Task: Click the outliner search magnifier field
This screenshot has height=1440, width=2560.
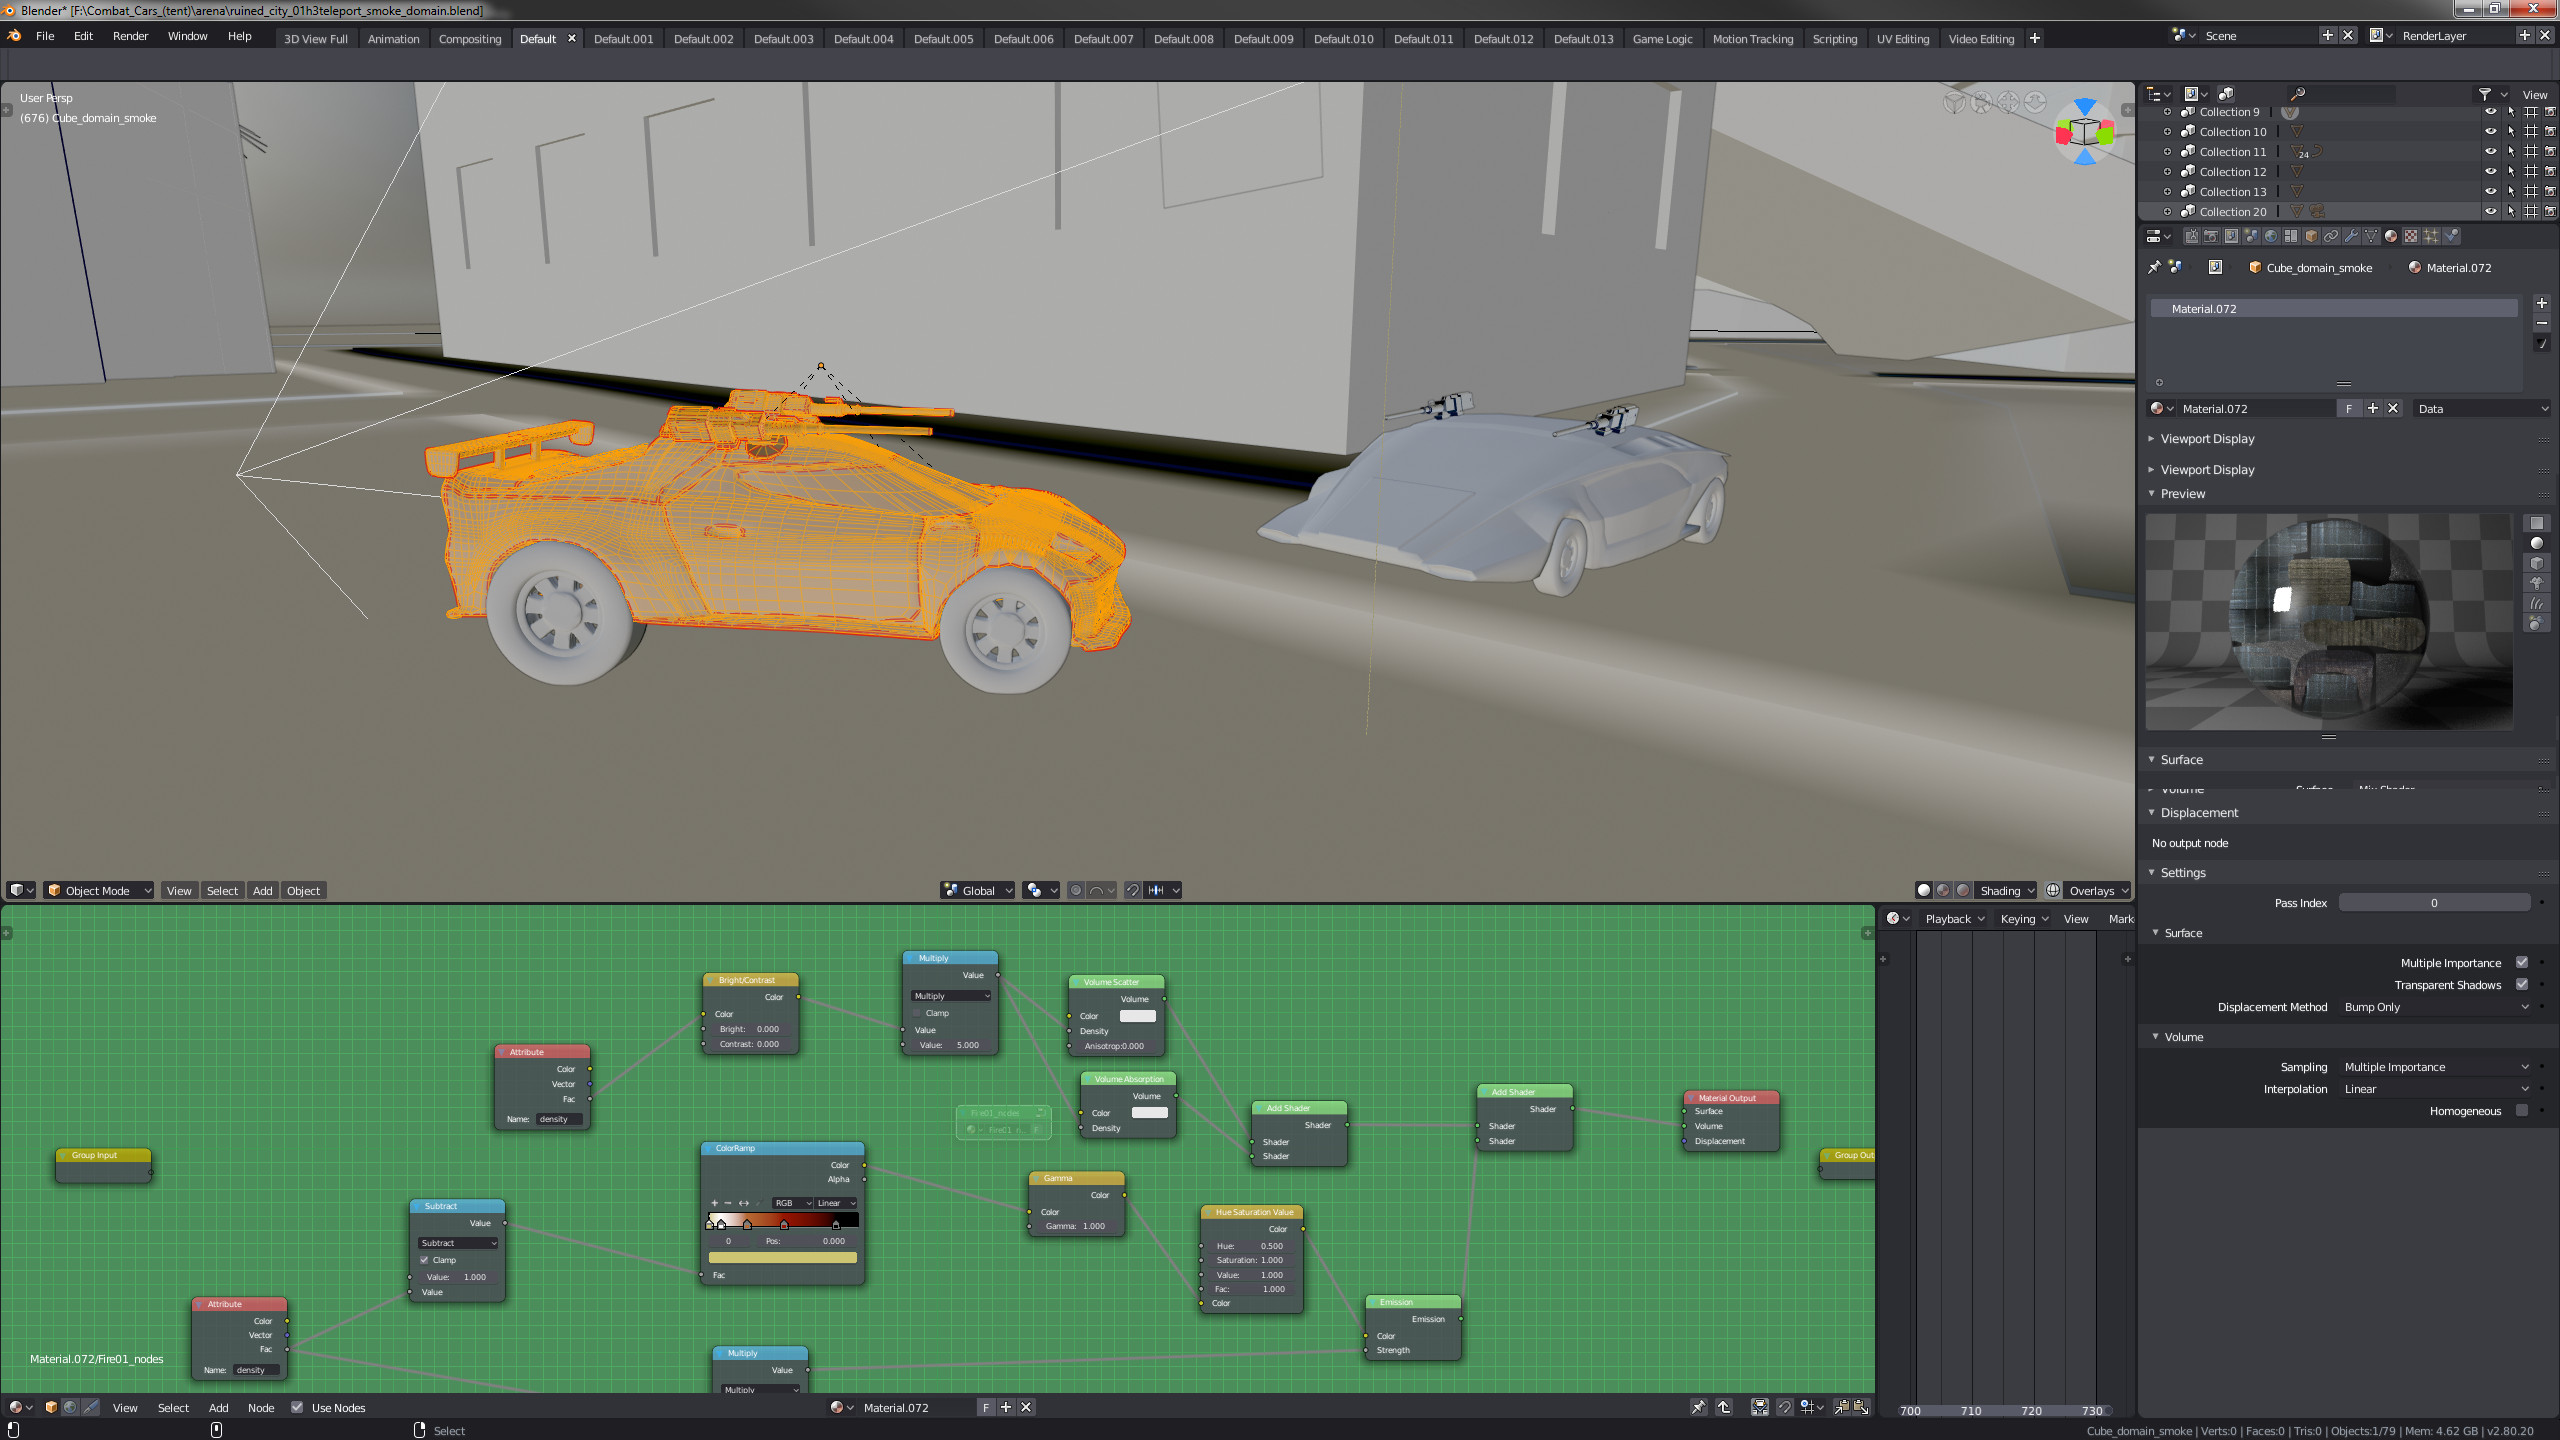Action: point(2340,94)
